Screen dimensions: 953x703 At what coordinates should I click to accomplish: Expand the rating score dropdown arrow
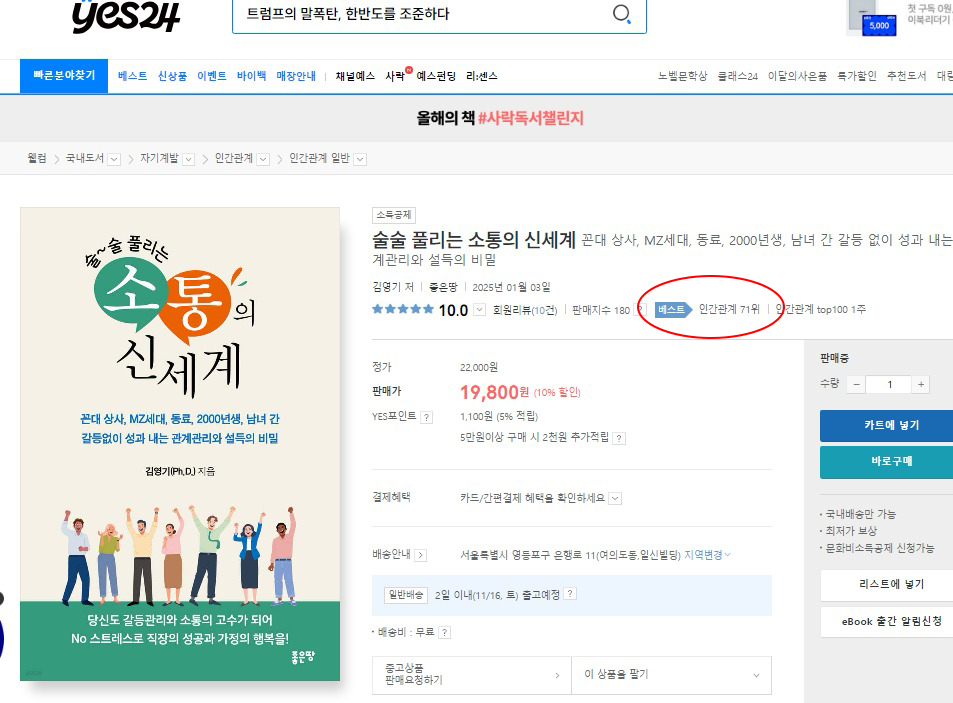pyautogui.click(x=480, y=310)
